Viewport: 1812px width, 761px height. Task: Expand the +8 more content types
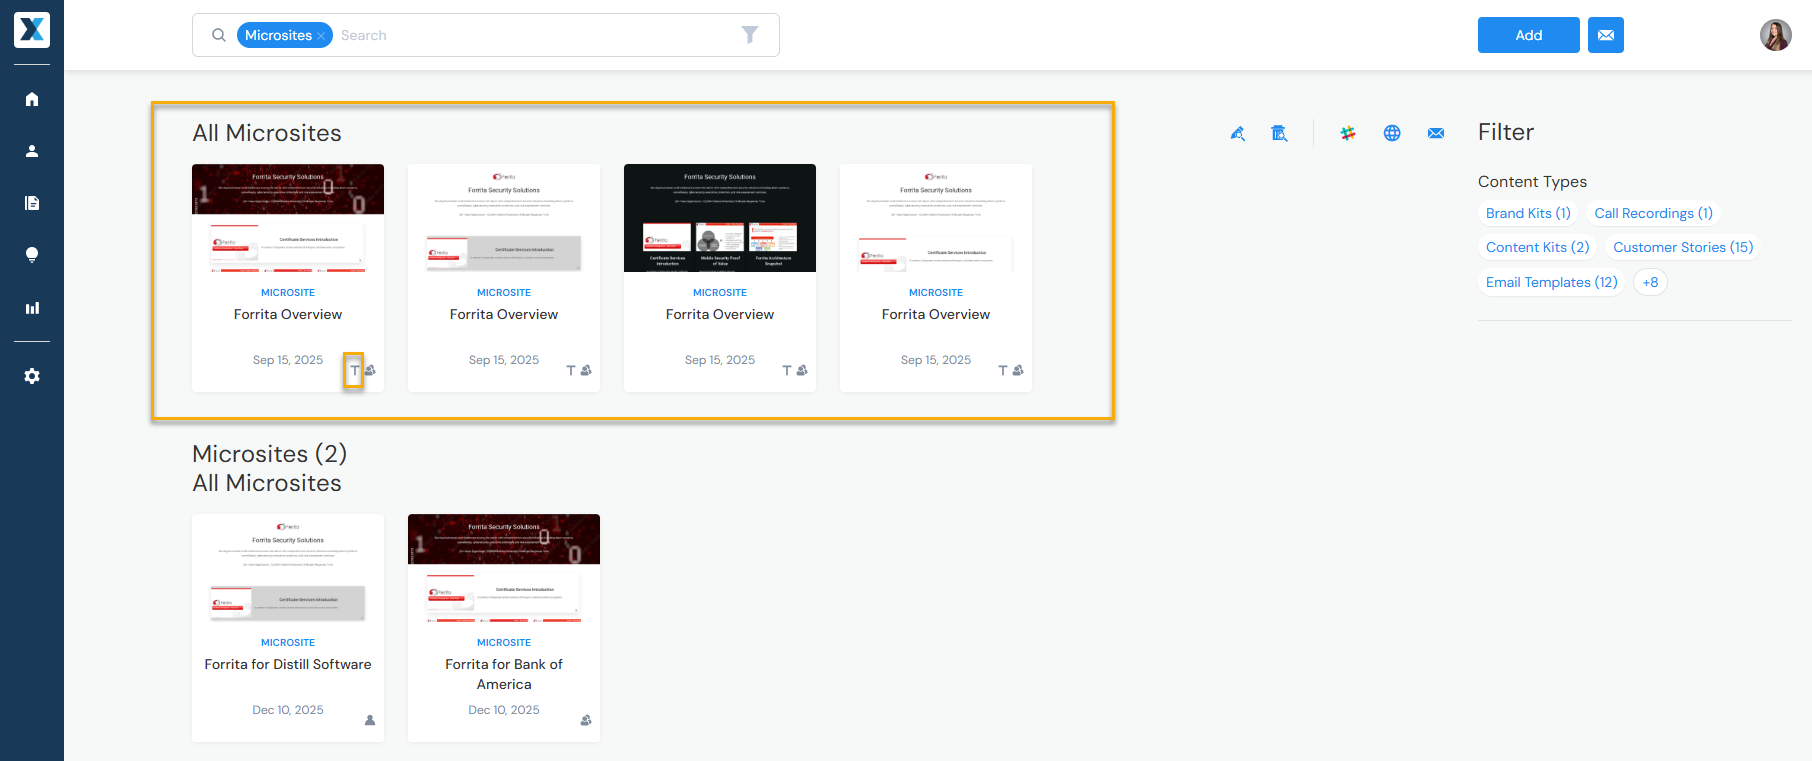1650,282
